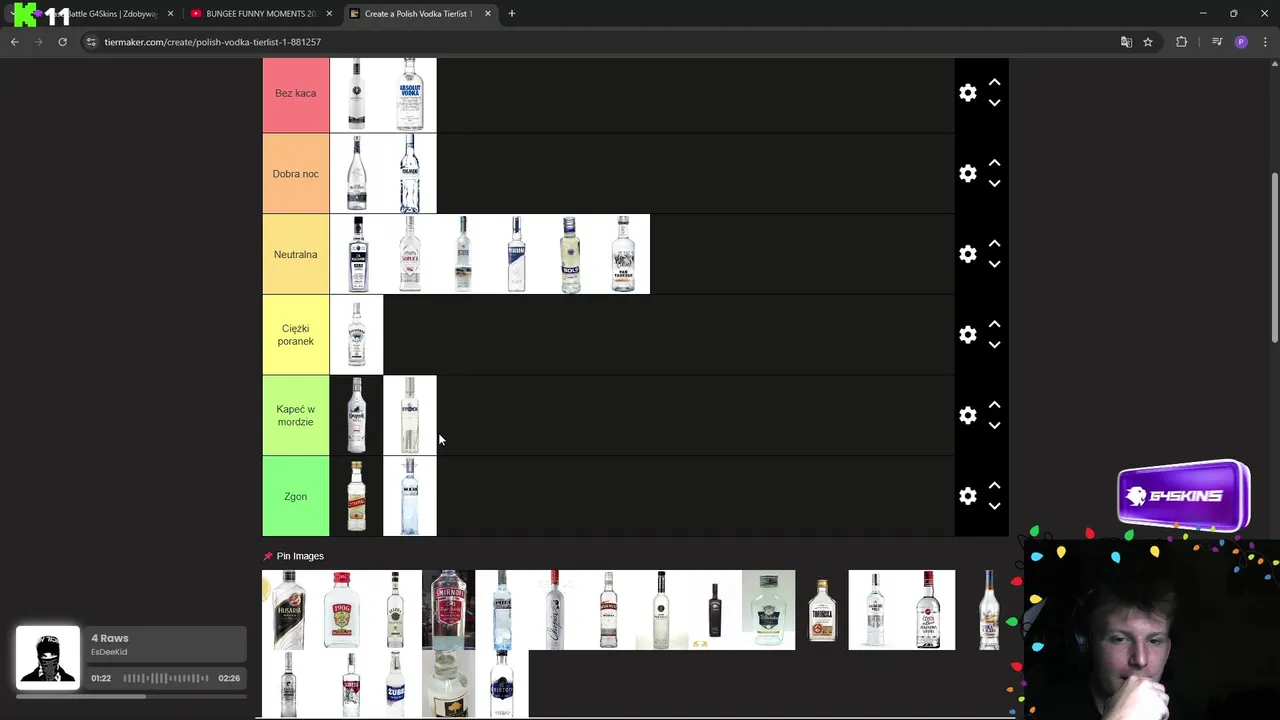Image resolution: width=1280 pixels, height=720 pixels.
Task: Select the Neutralna tier label
Action: [296, 254]
